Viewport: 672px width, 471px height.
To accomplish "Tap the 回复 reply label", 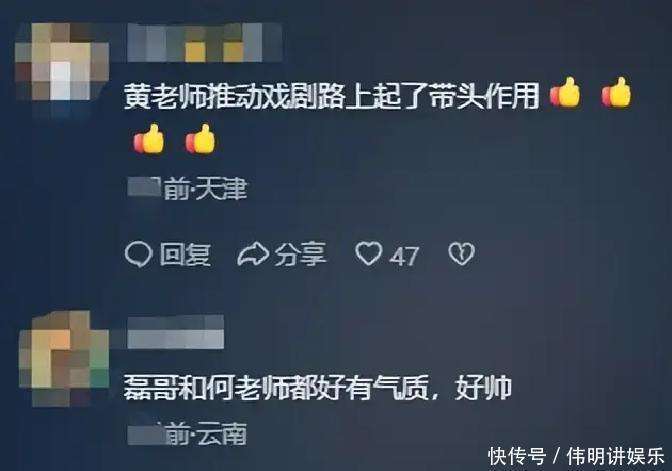I will click(185, 255).
